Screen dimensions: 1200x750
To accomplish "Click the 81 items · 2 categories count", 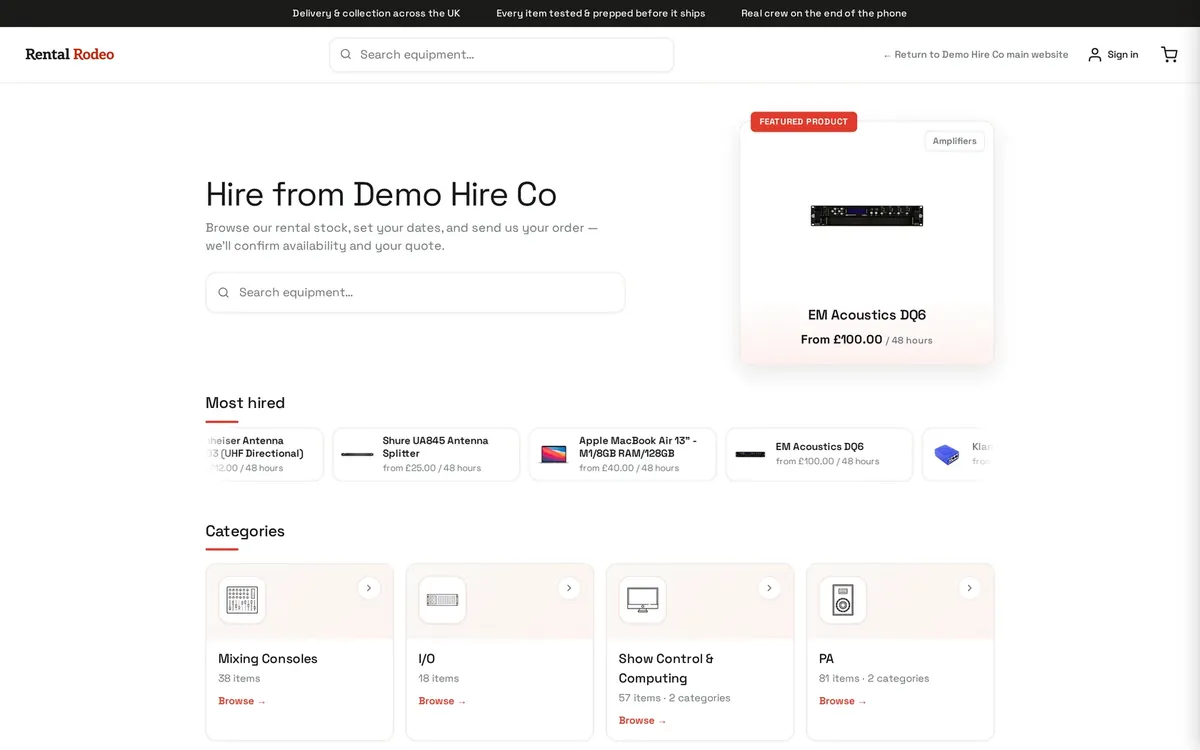I will [874, 678].
